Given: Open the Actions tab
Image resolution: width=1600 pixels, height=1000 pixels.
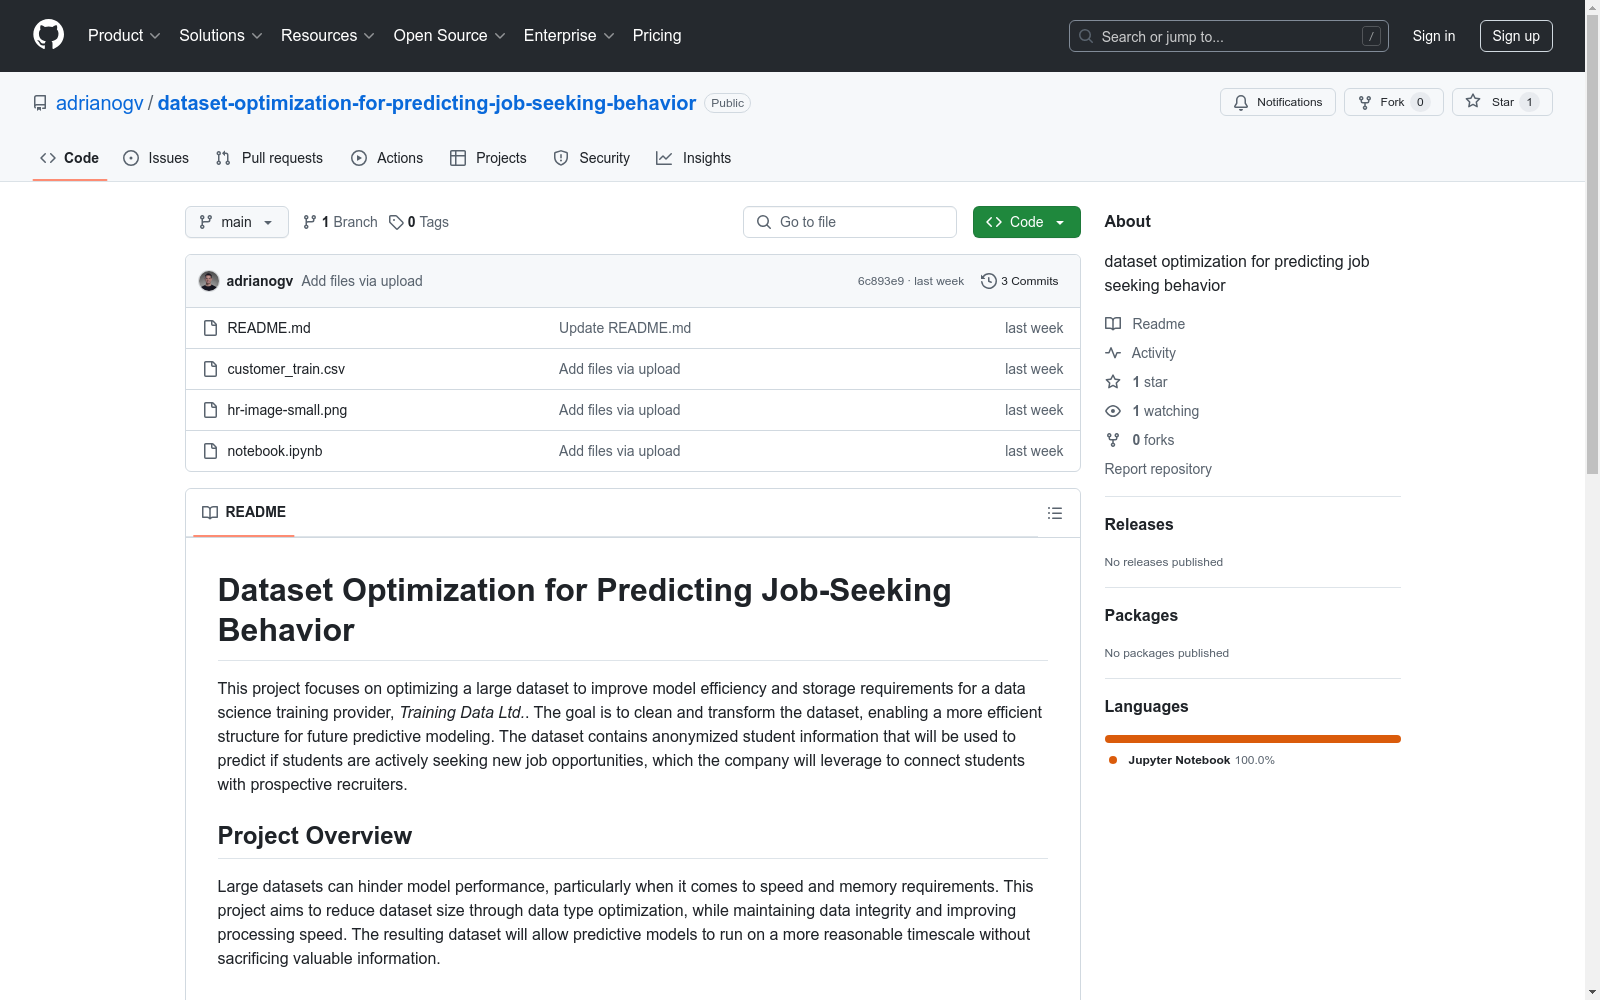Looking at the screenshot, I should click(387, 158).
